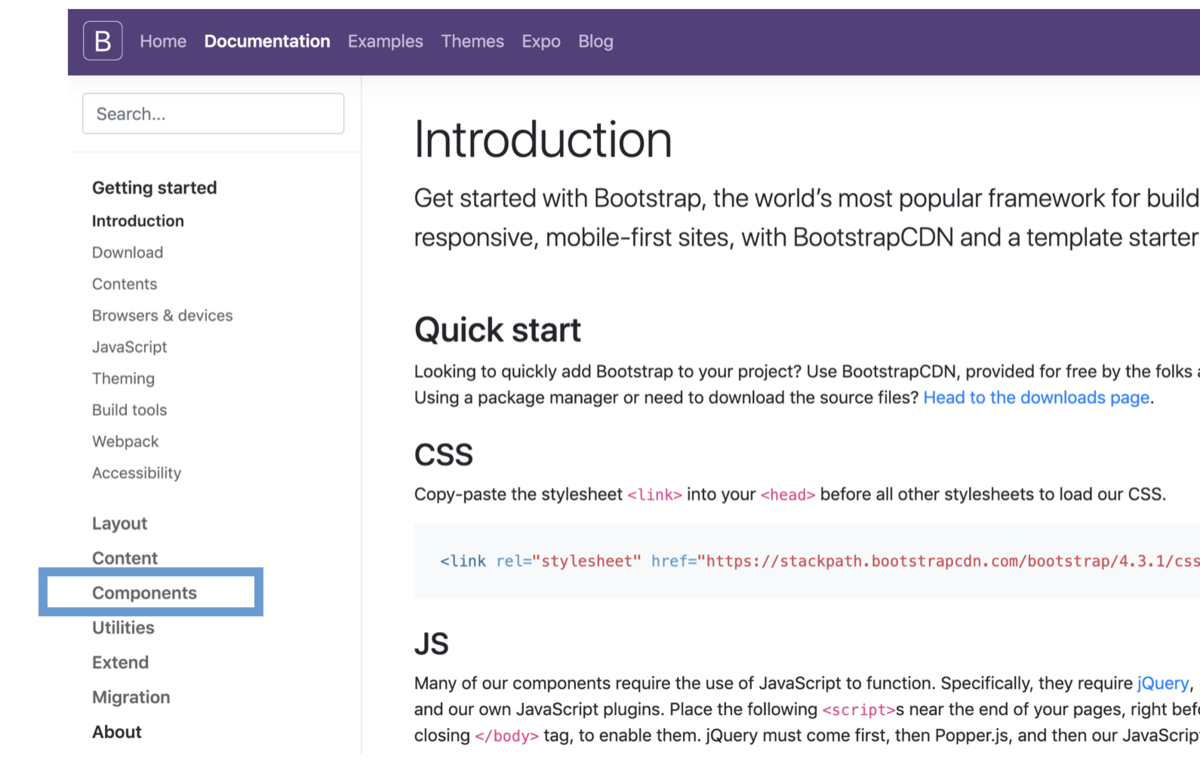Click the <script> inline code text
The image size is (1200, 768).
click(857, 710)
